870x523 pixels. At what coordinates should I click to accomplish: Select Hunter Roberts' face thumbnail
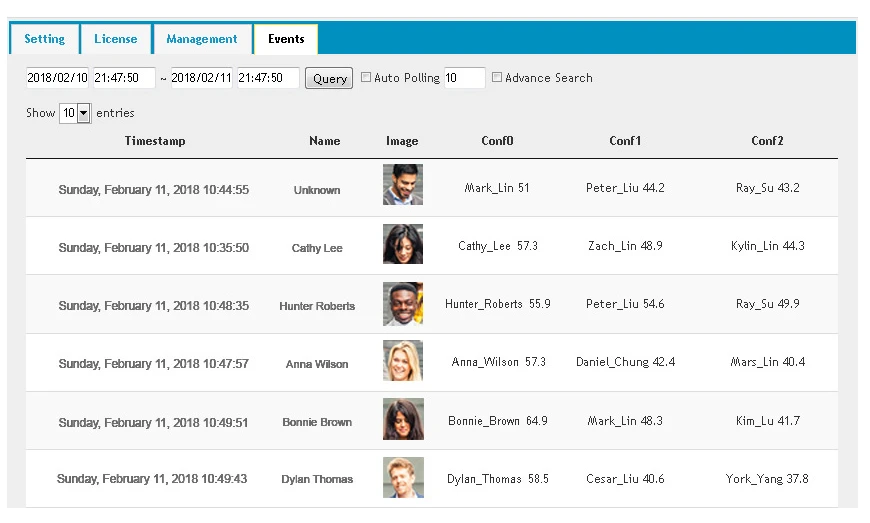[402, 303]
